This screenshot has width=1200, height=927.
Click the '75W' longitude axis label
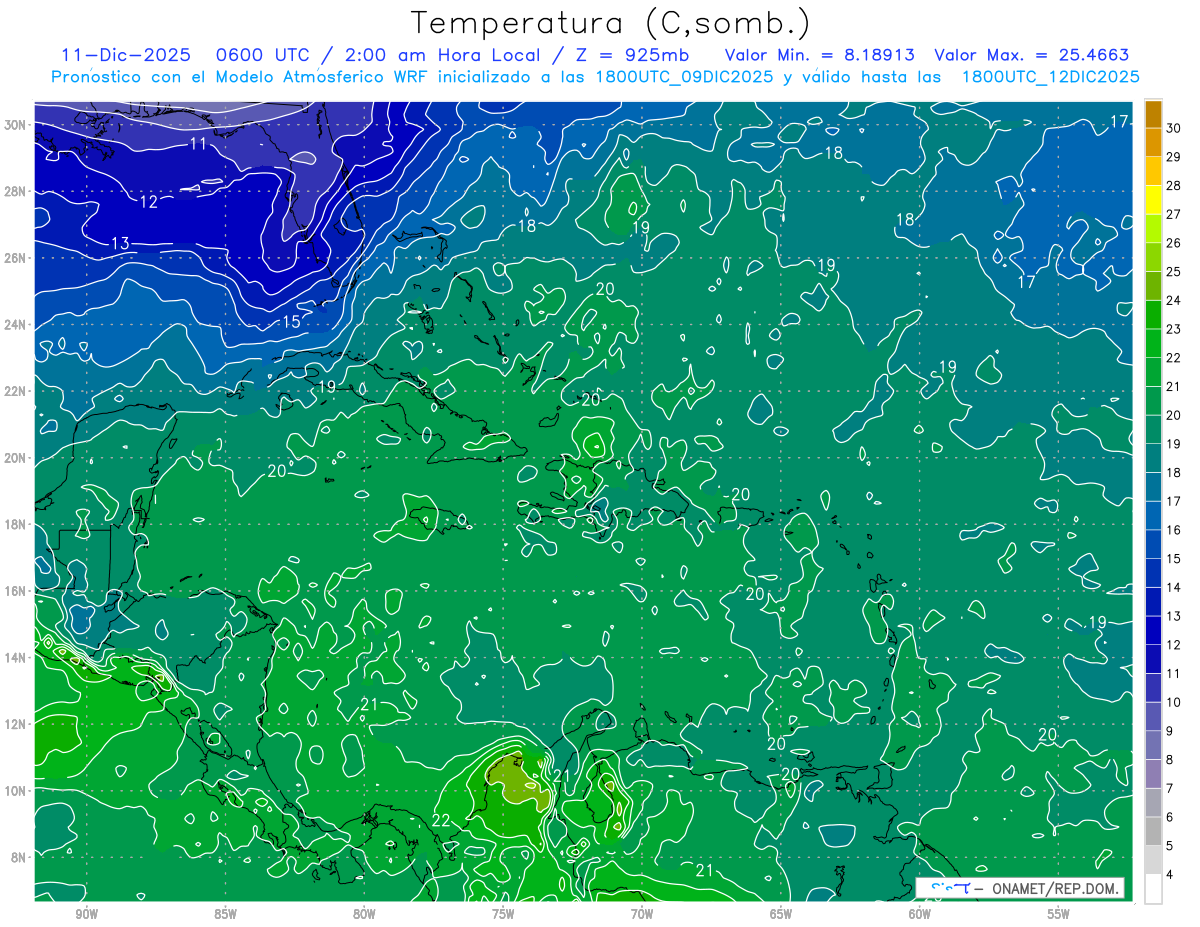pos(503,914)
